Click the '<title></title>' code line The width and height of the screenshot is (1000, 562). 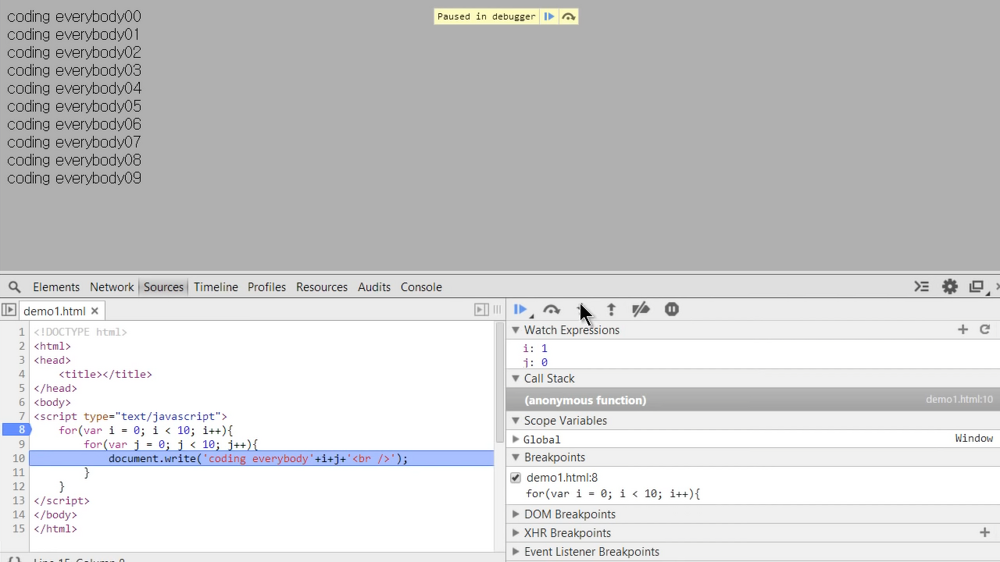pyautogui.click(x=105, y=374)
